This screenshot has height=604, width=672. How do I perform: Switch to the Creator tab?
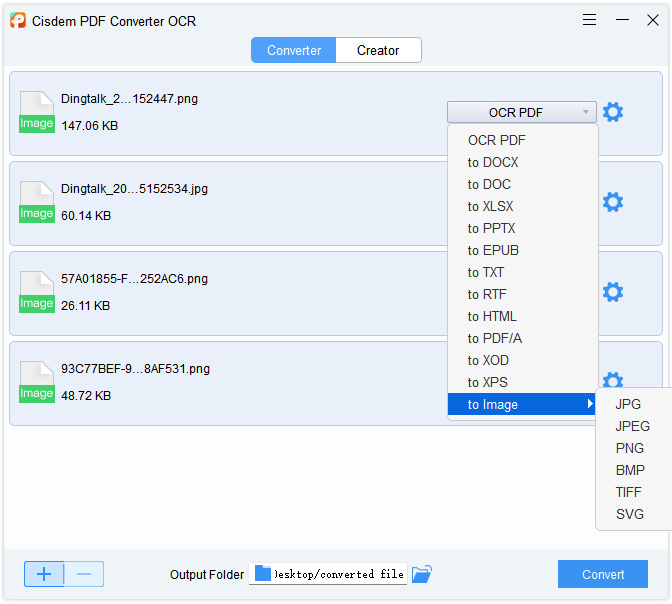(x=378, y=50)
